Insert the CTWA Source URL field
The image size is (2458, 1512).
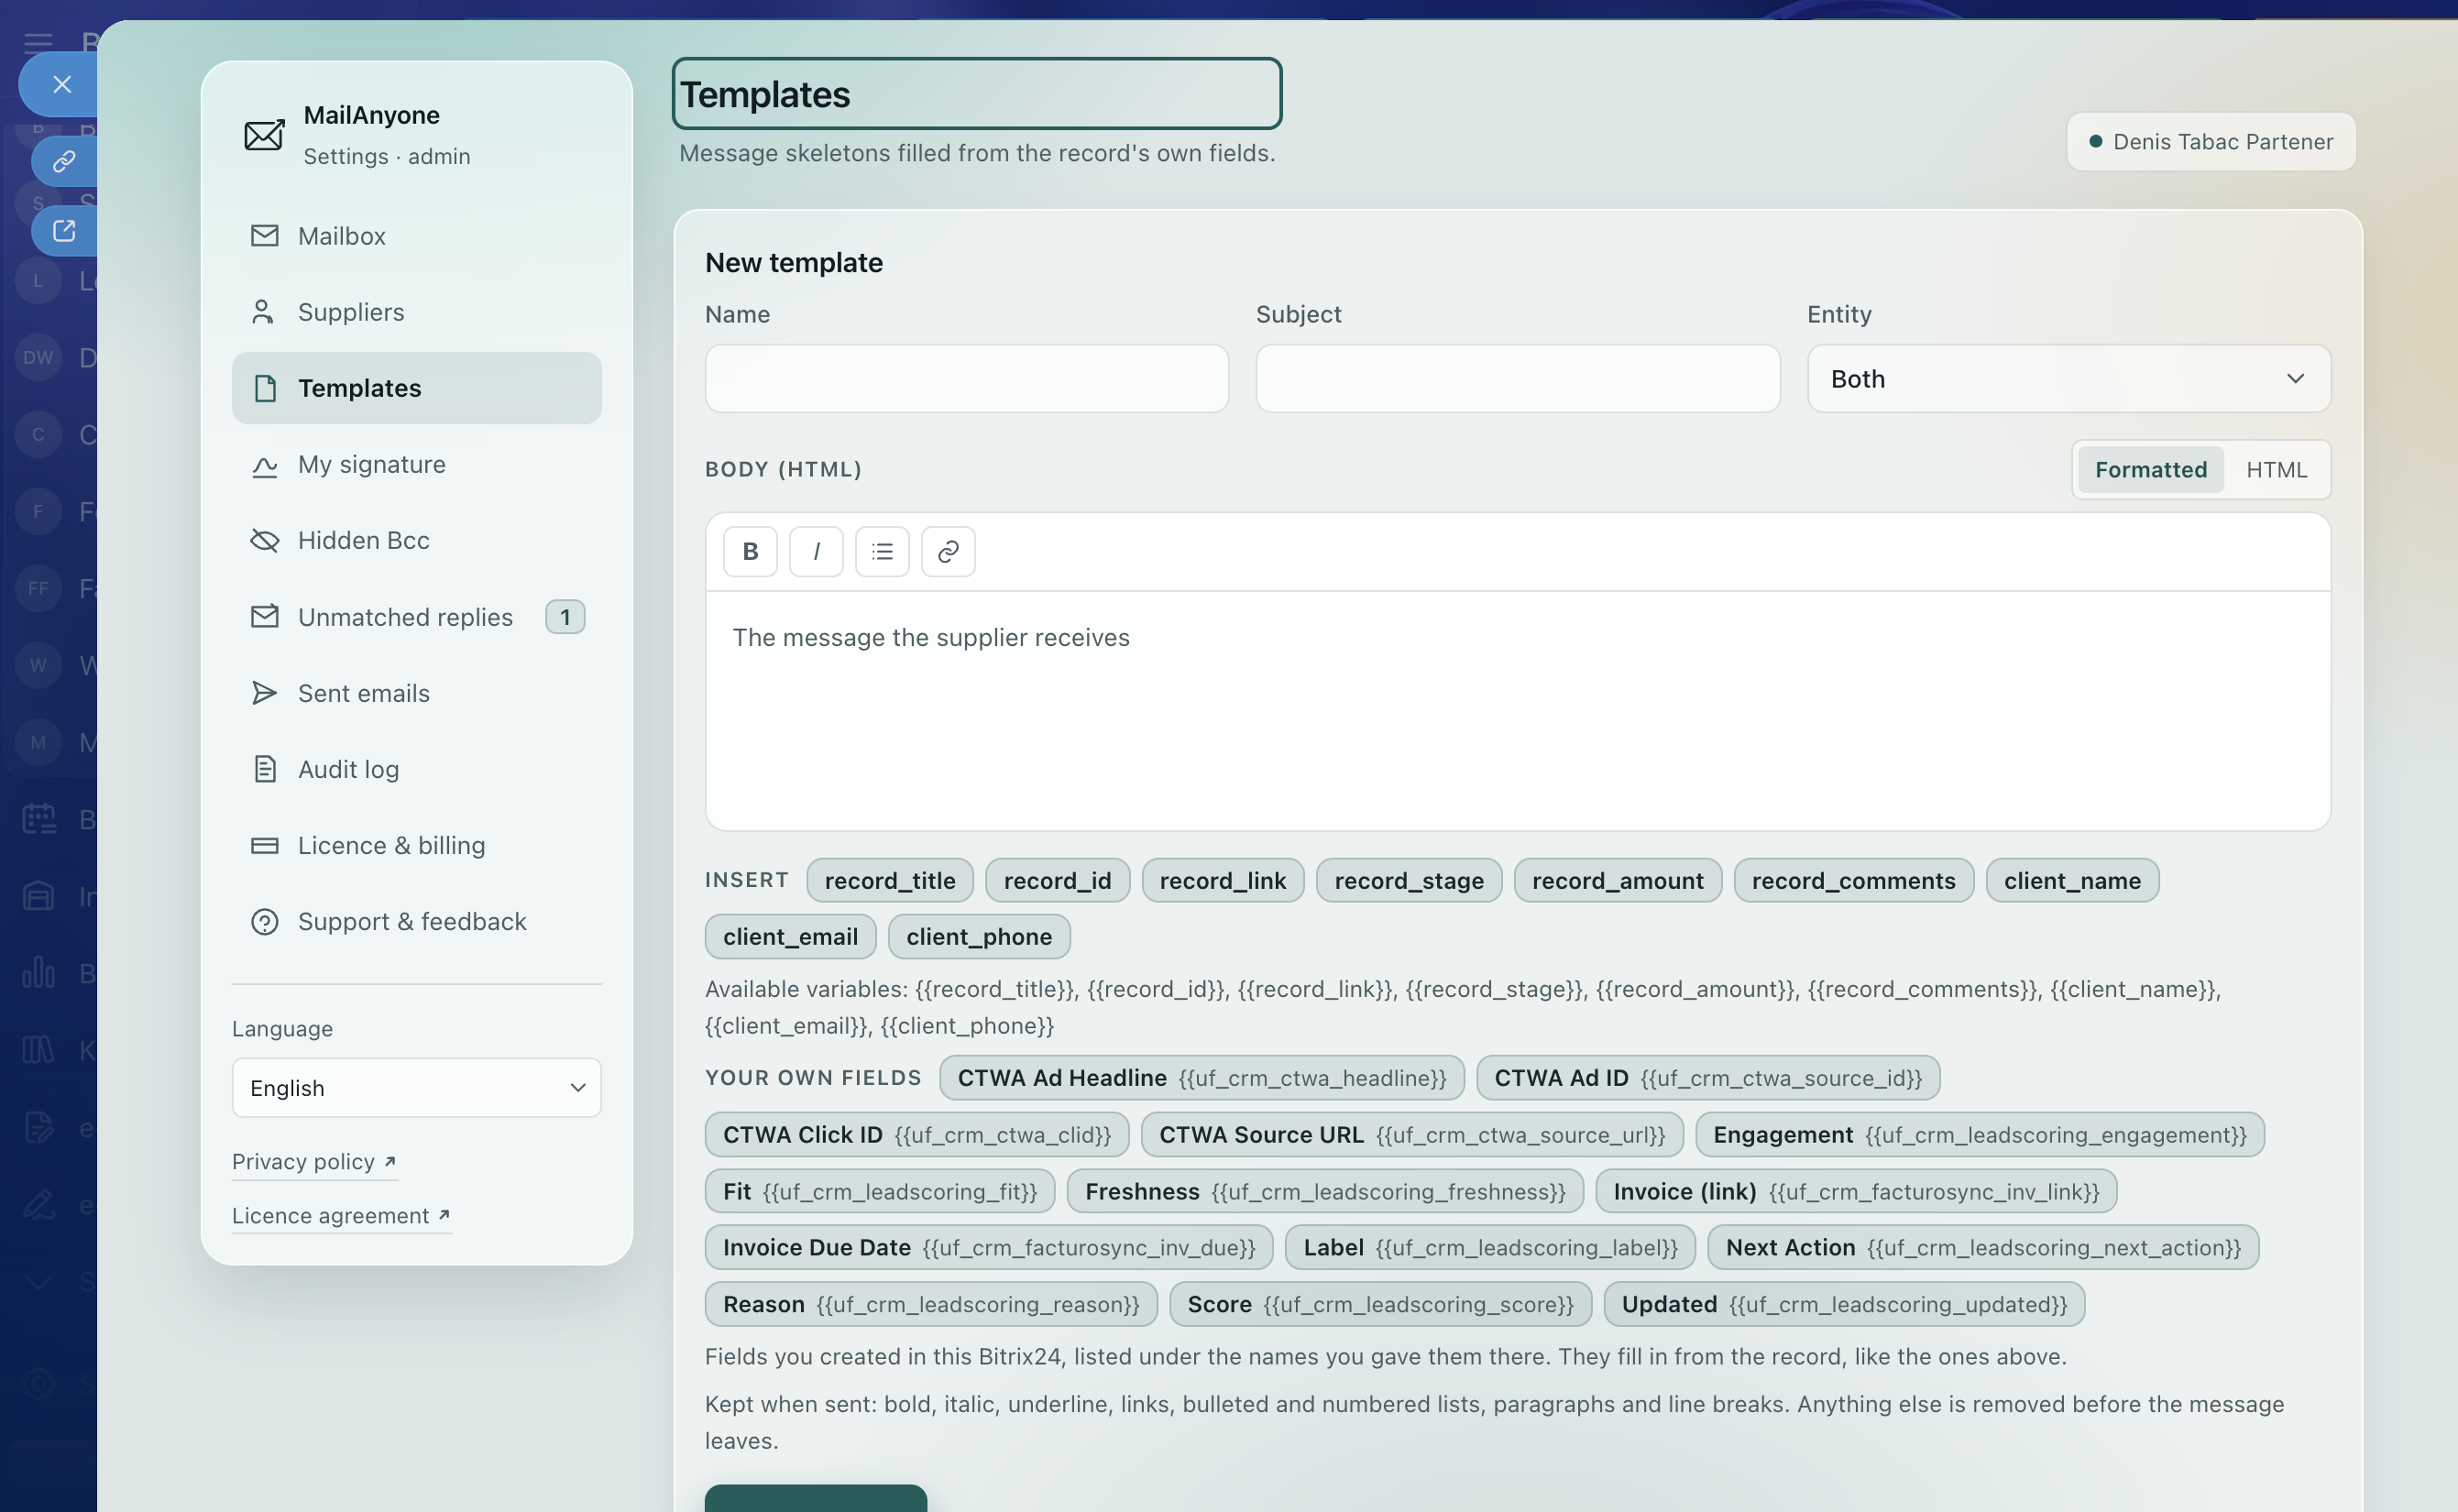(x=1411, y=1135)
